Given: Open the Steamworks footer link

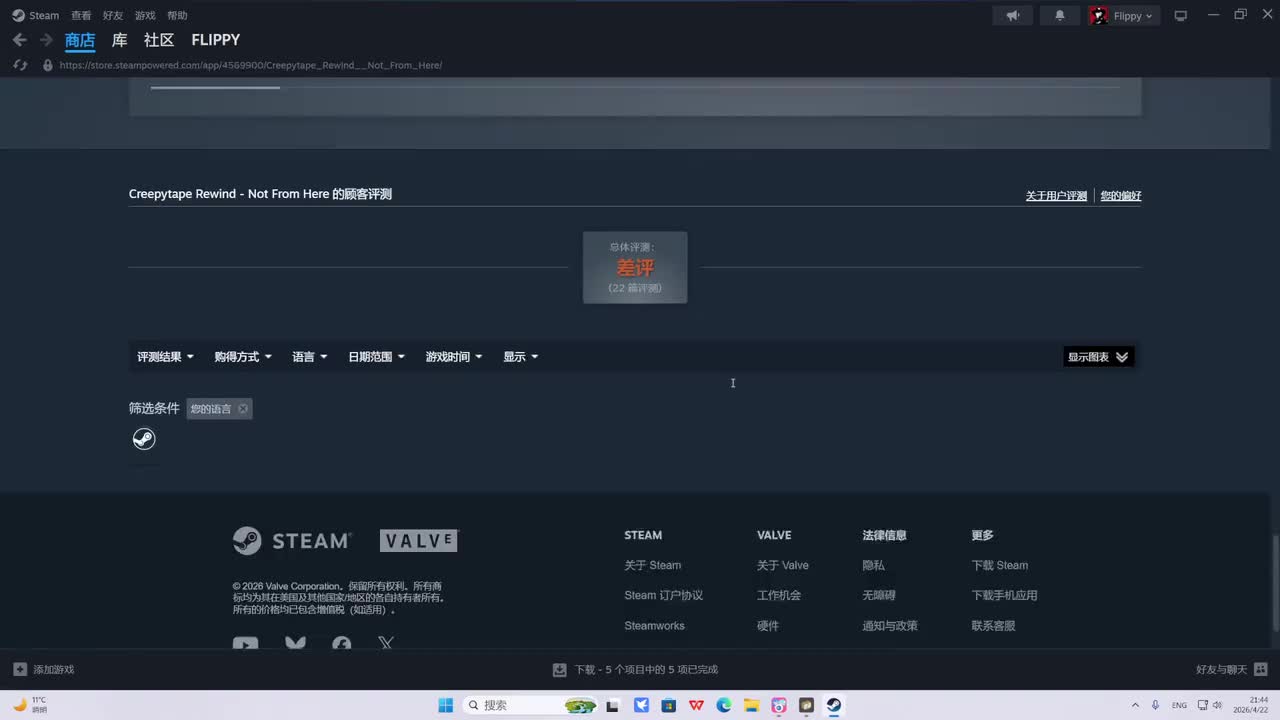Looking at the screenshot, I should click(x=655, y=626).
